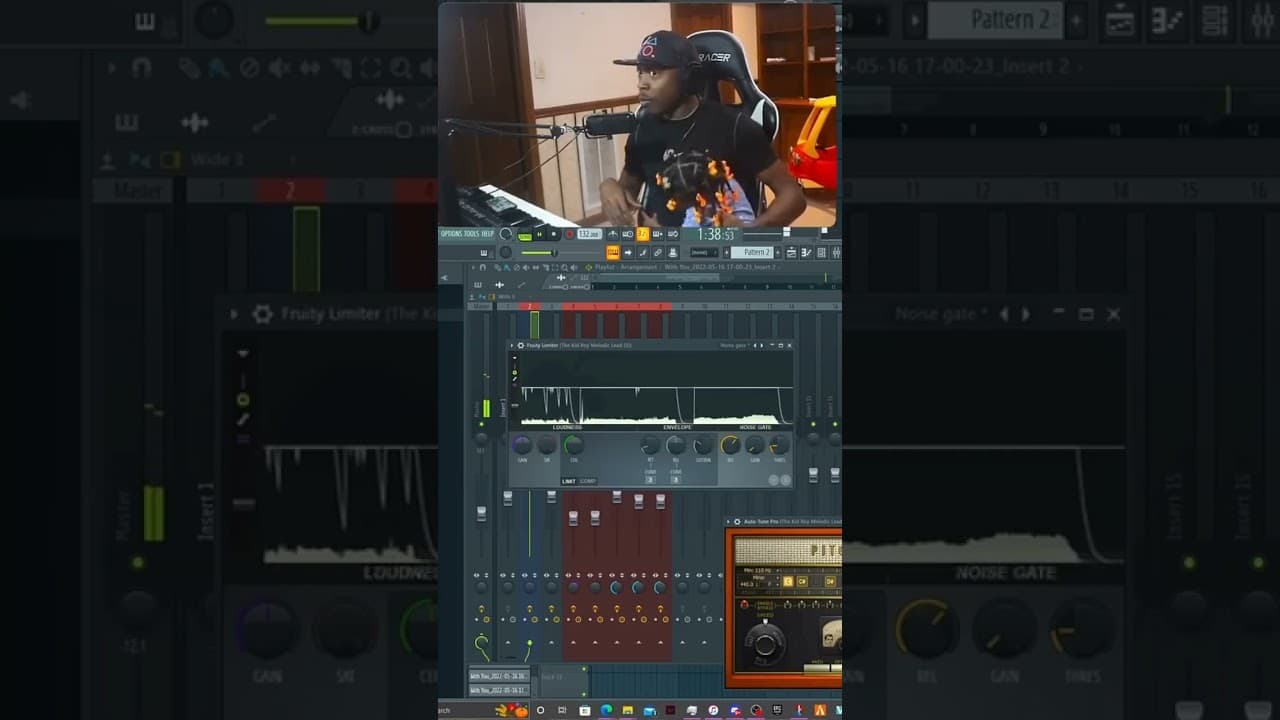Click the tempo field showing 132
The width and height of the screenshot is (1280, 720).
(590, 234)
